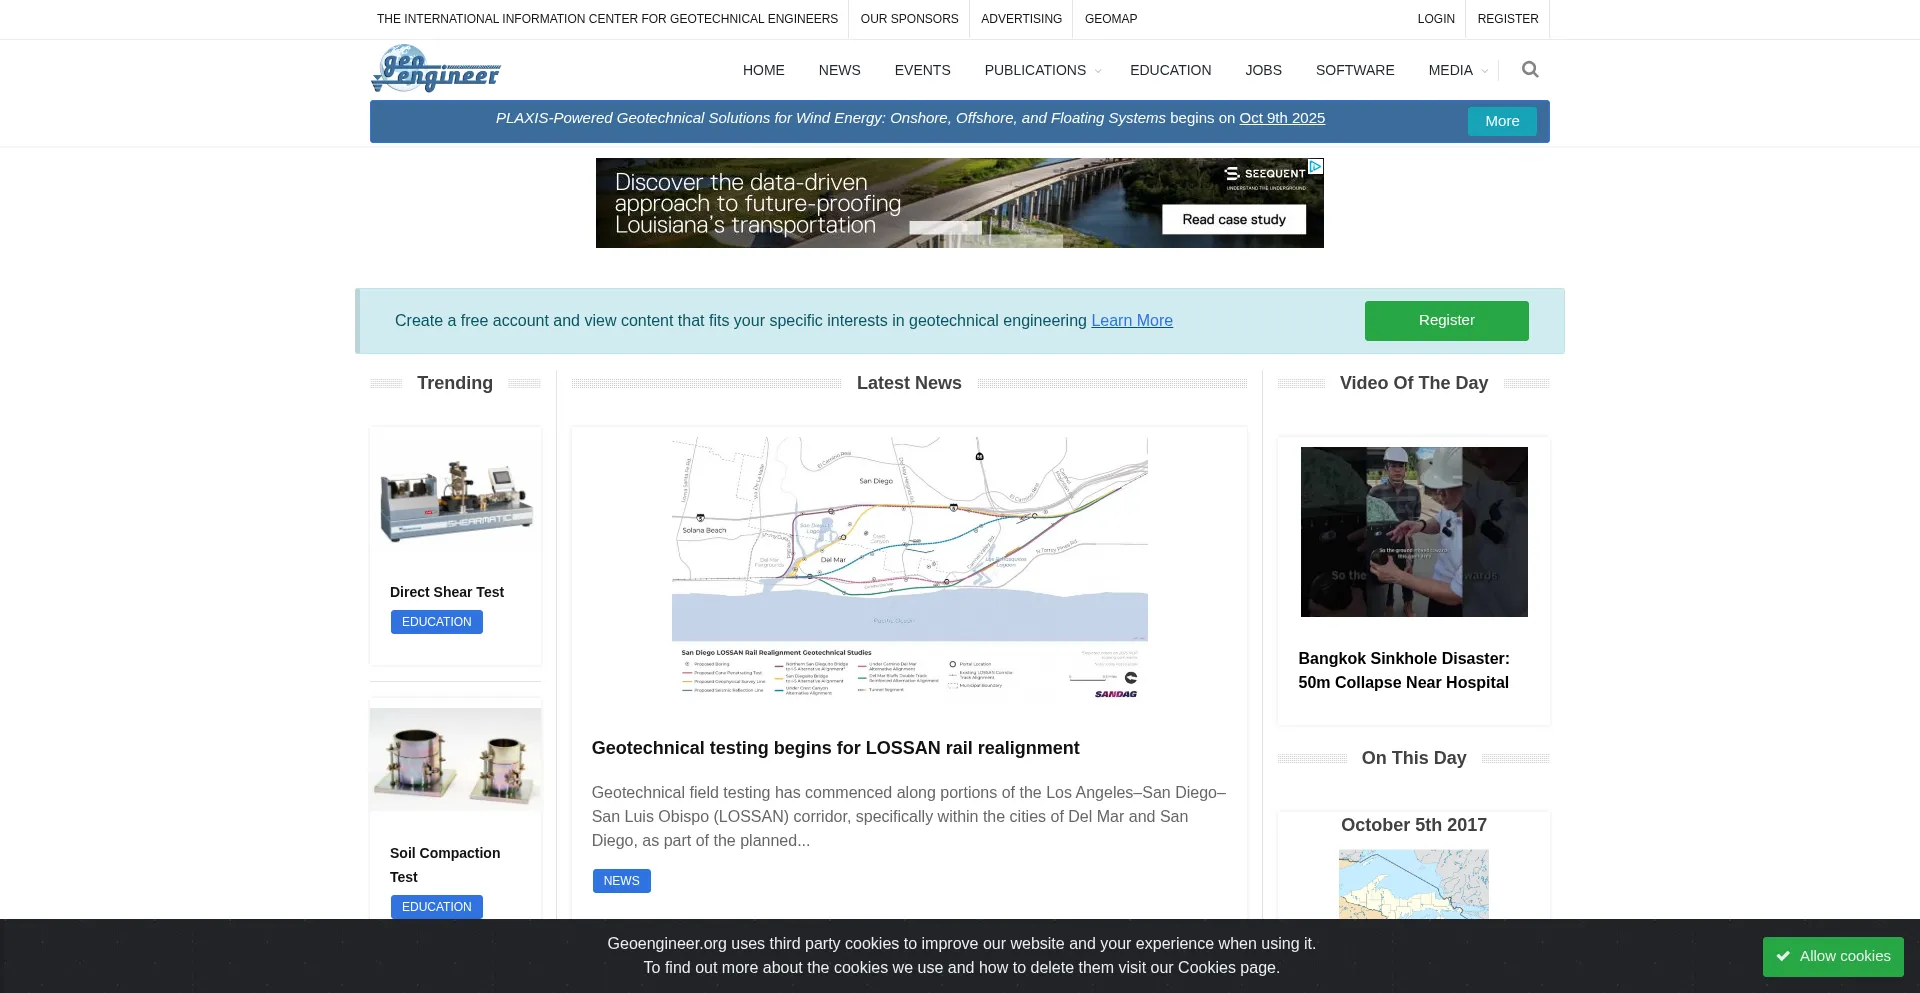Click the AdChoices icon on banner ad
The height and width of the screenshot is (993, 1920).
(1316, 167)
